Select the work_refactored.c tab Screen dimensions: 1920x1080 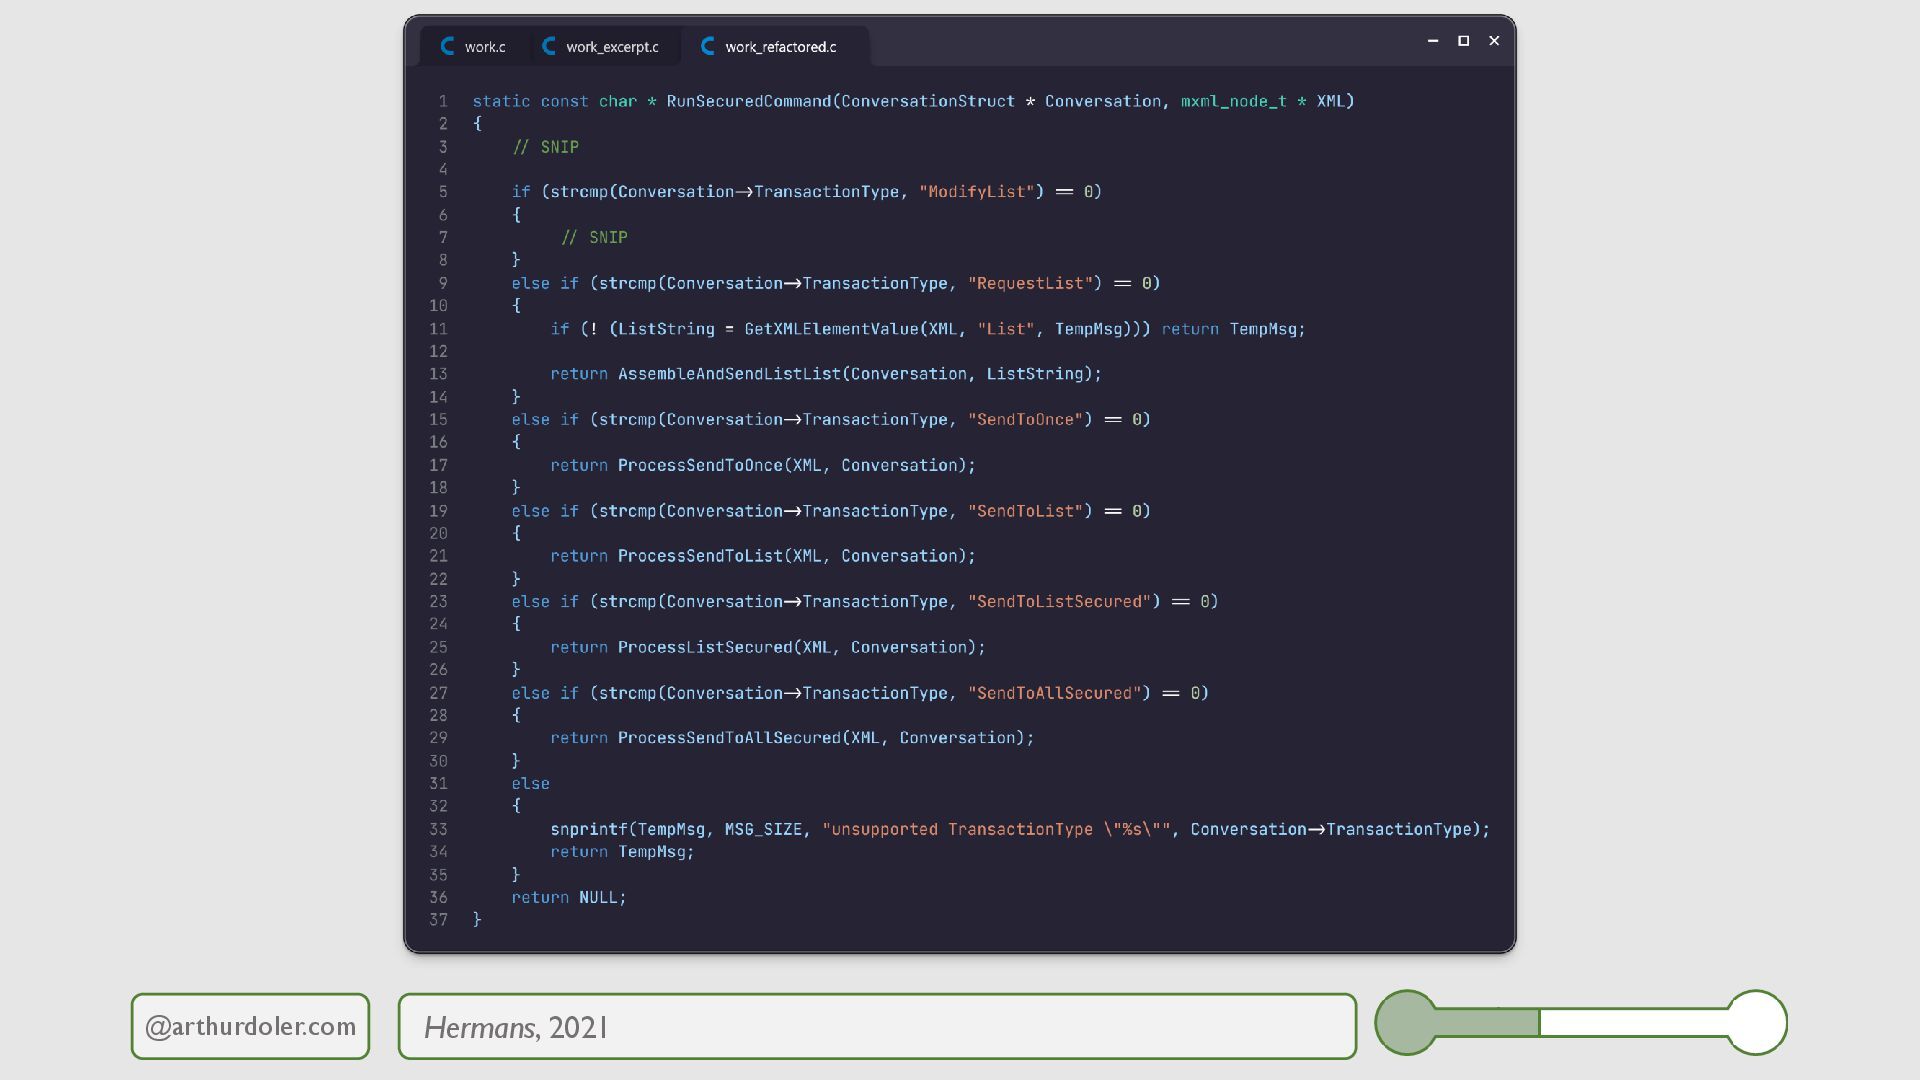pyautogui.click(x=780, y=47)
